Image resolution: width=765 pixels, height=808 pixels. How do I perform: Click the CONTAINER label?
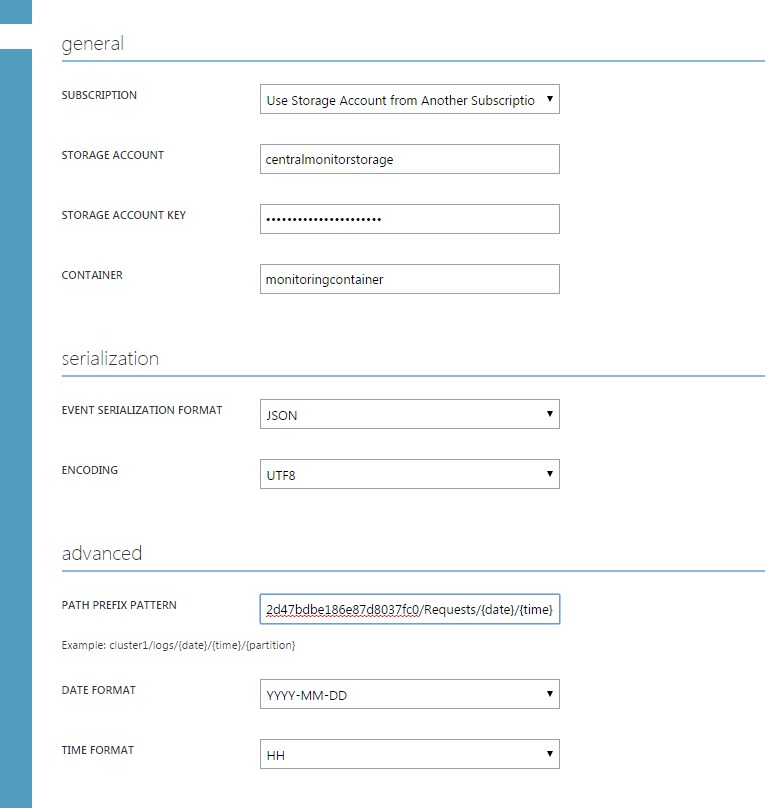click(x=92, y=275)
